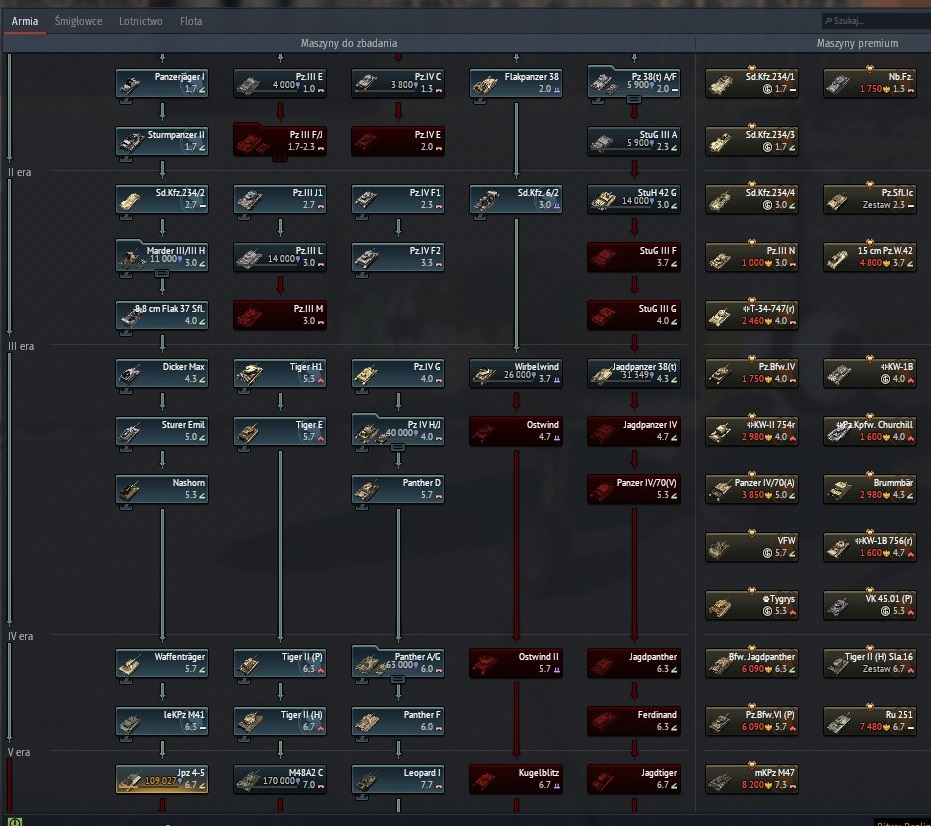Select the Pz.III J1 vehicle card
The width and height of the screenshot is (931, 826).
pos(280,199)
